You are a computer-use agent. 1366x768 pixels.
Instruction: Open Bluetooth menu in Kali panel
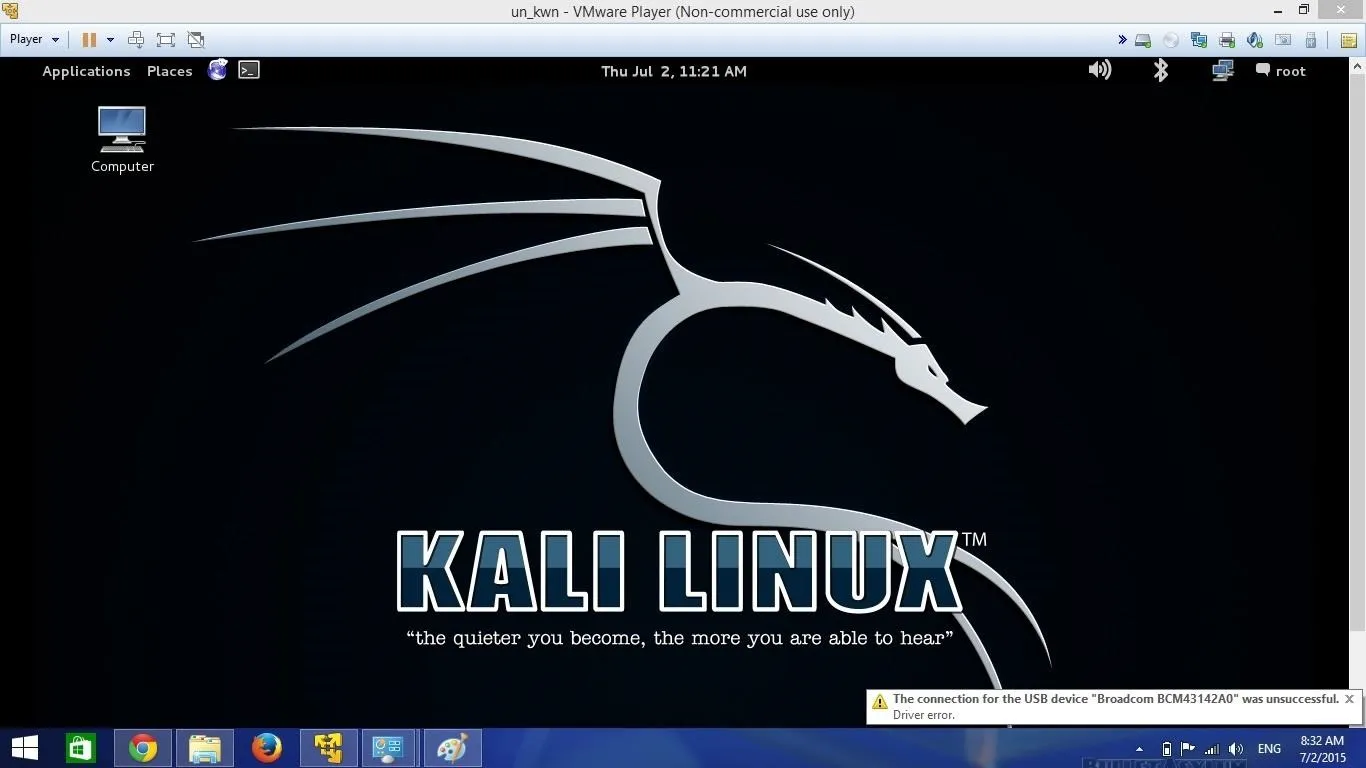pos(1160,70)
